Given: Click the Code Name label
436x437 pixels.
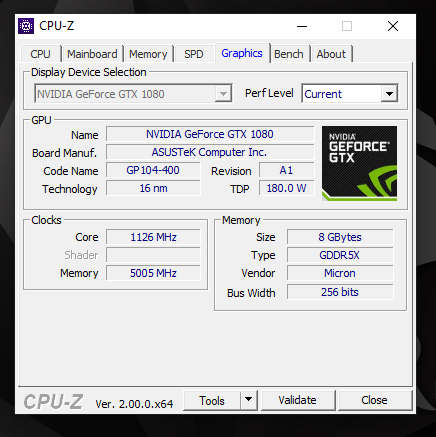Looking at the screenshot, I should pos(71,171).
